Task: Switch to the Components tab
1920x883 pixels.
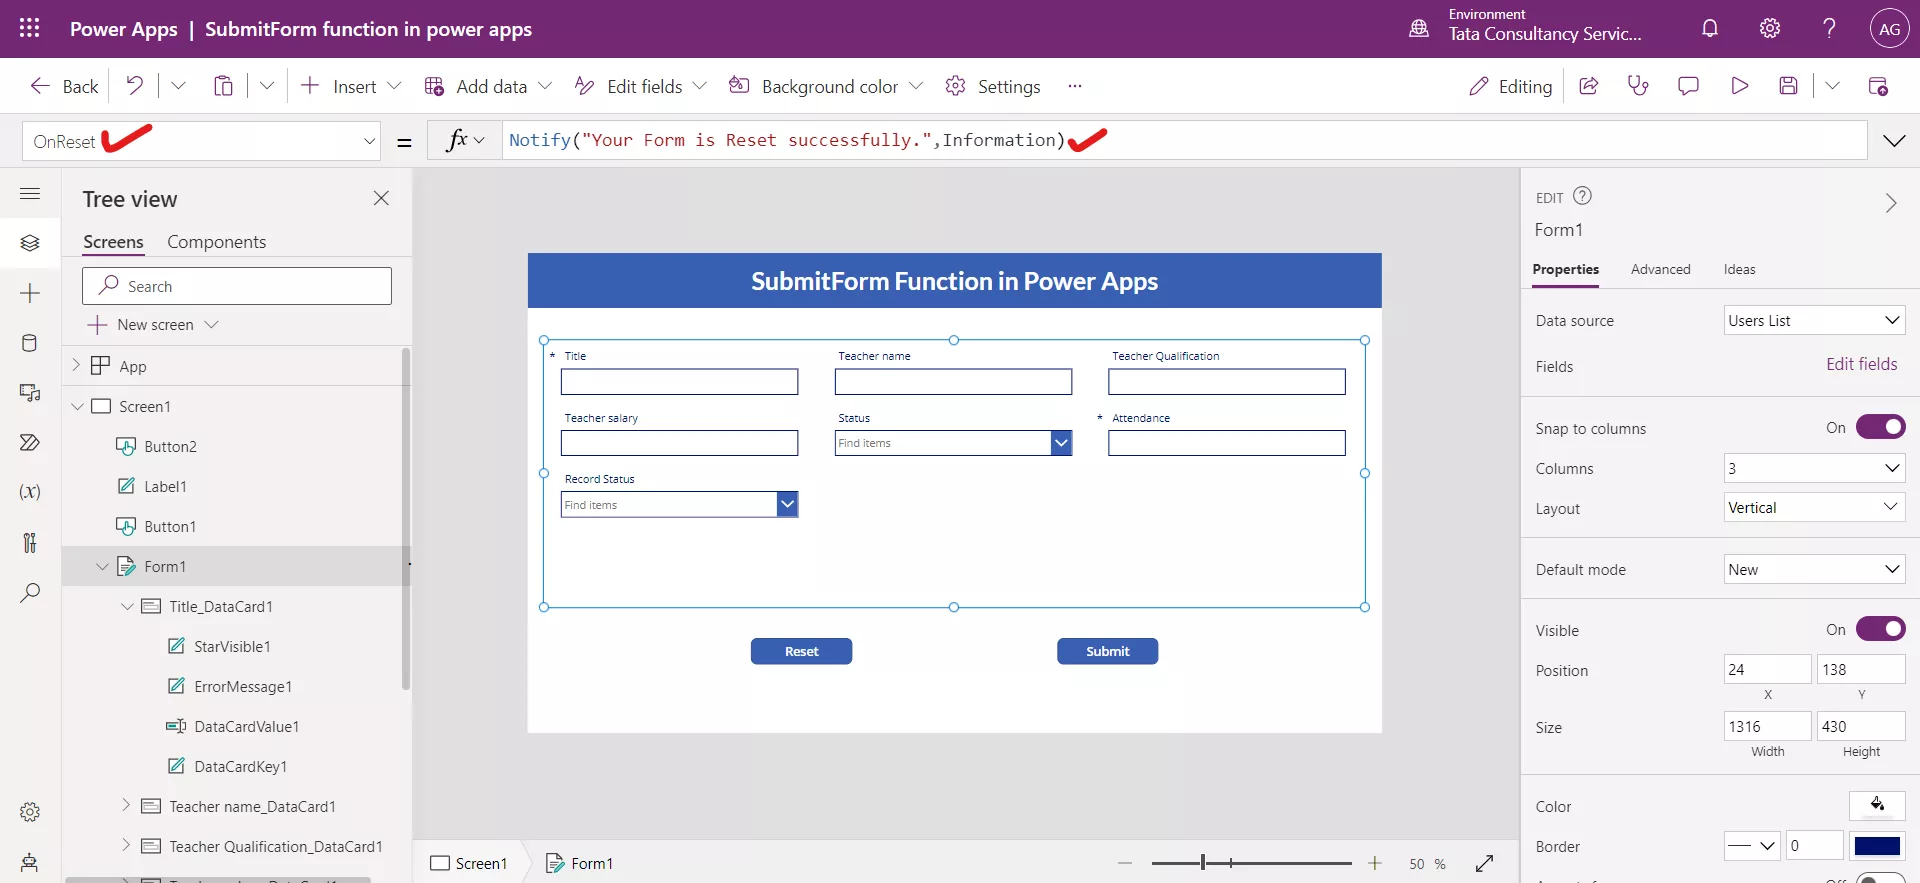Action: point(216,242)
